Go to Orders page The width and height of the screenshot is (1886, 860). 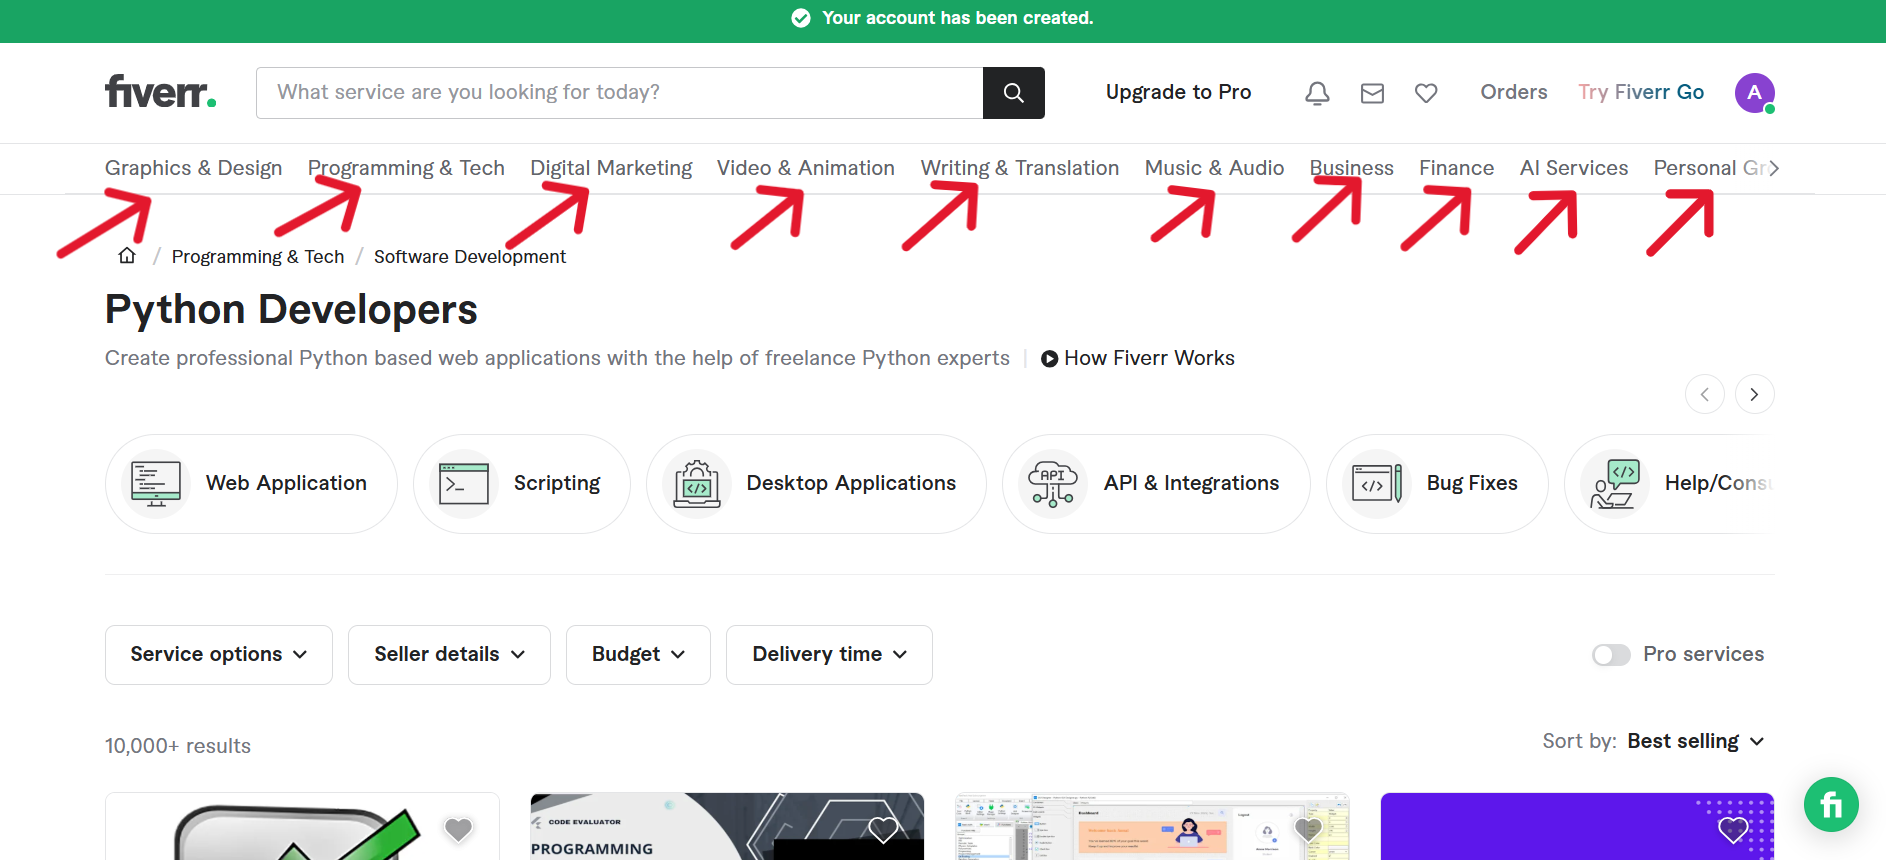(x=1514, y=92)
